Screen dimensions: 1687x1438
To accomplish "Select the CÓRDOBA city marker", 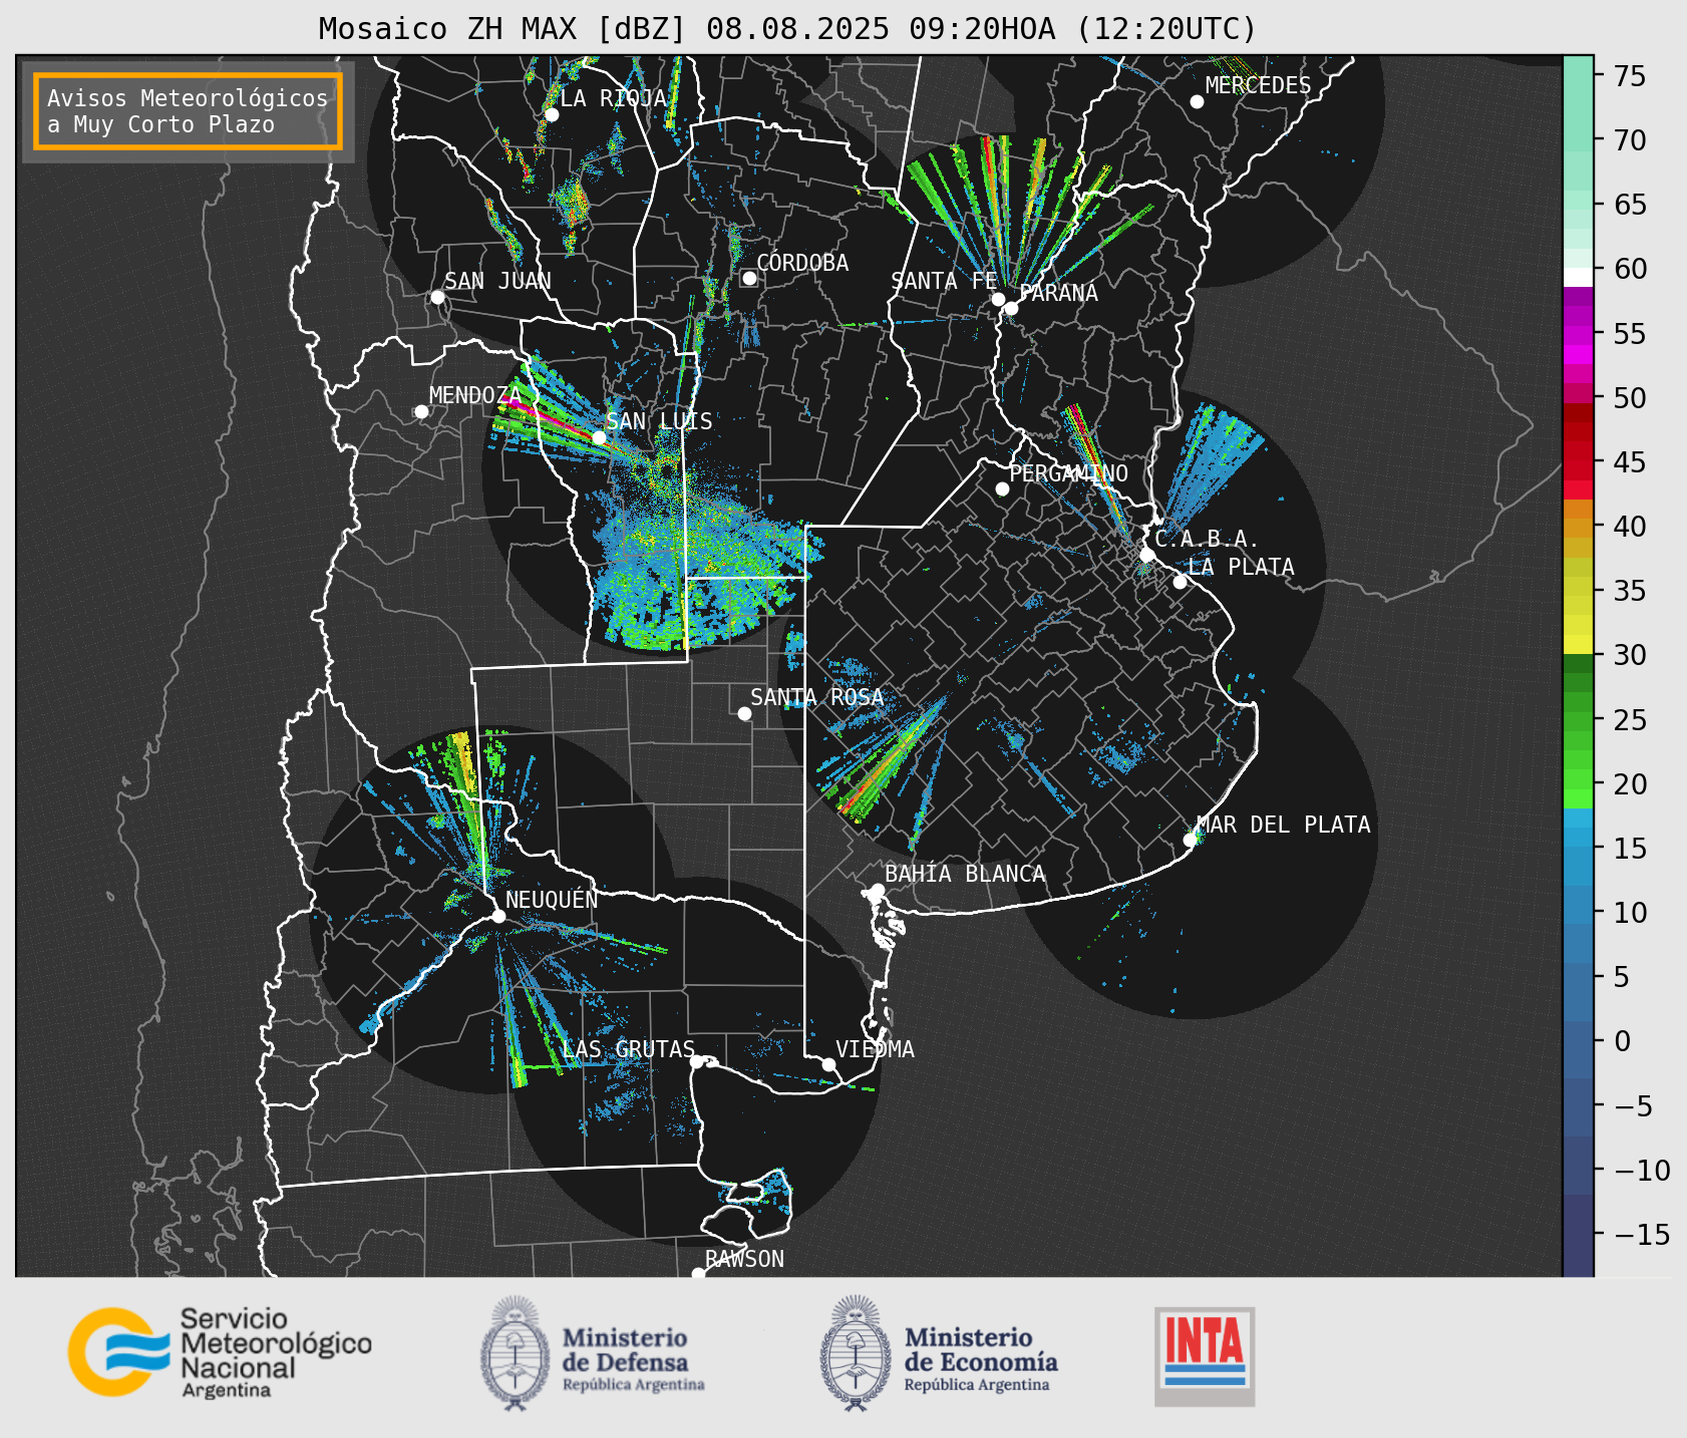I will pyautogui.click(x=749, y=278).
